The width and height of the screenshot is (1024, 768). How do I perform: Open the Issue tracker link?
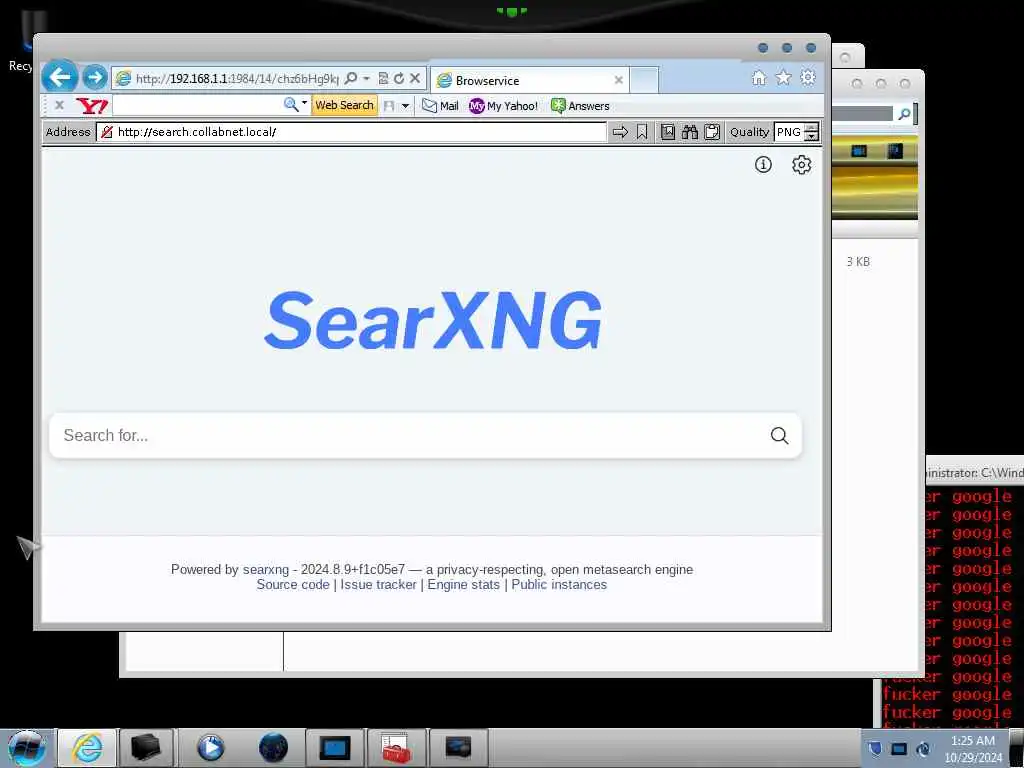tap(378, 584)
